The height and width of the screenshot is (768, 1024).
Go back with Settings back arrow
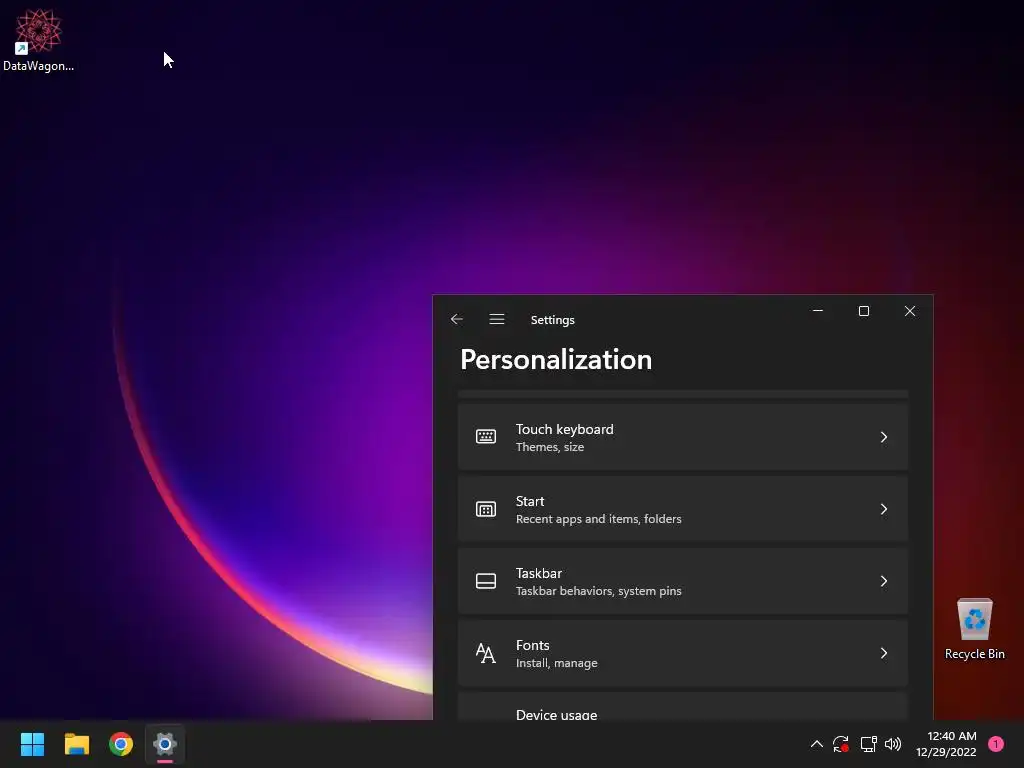point(456,319)
